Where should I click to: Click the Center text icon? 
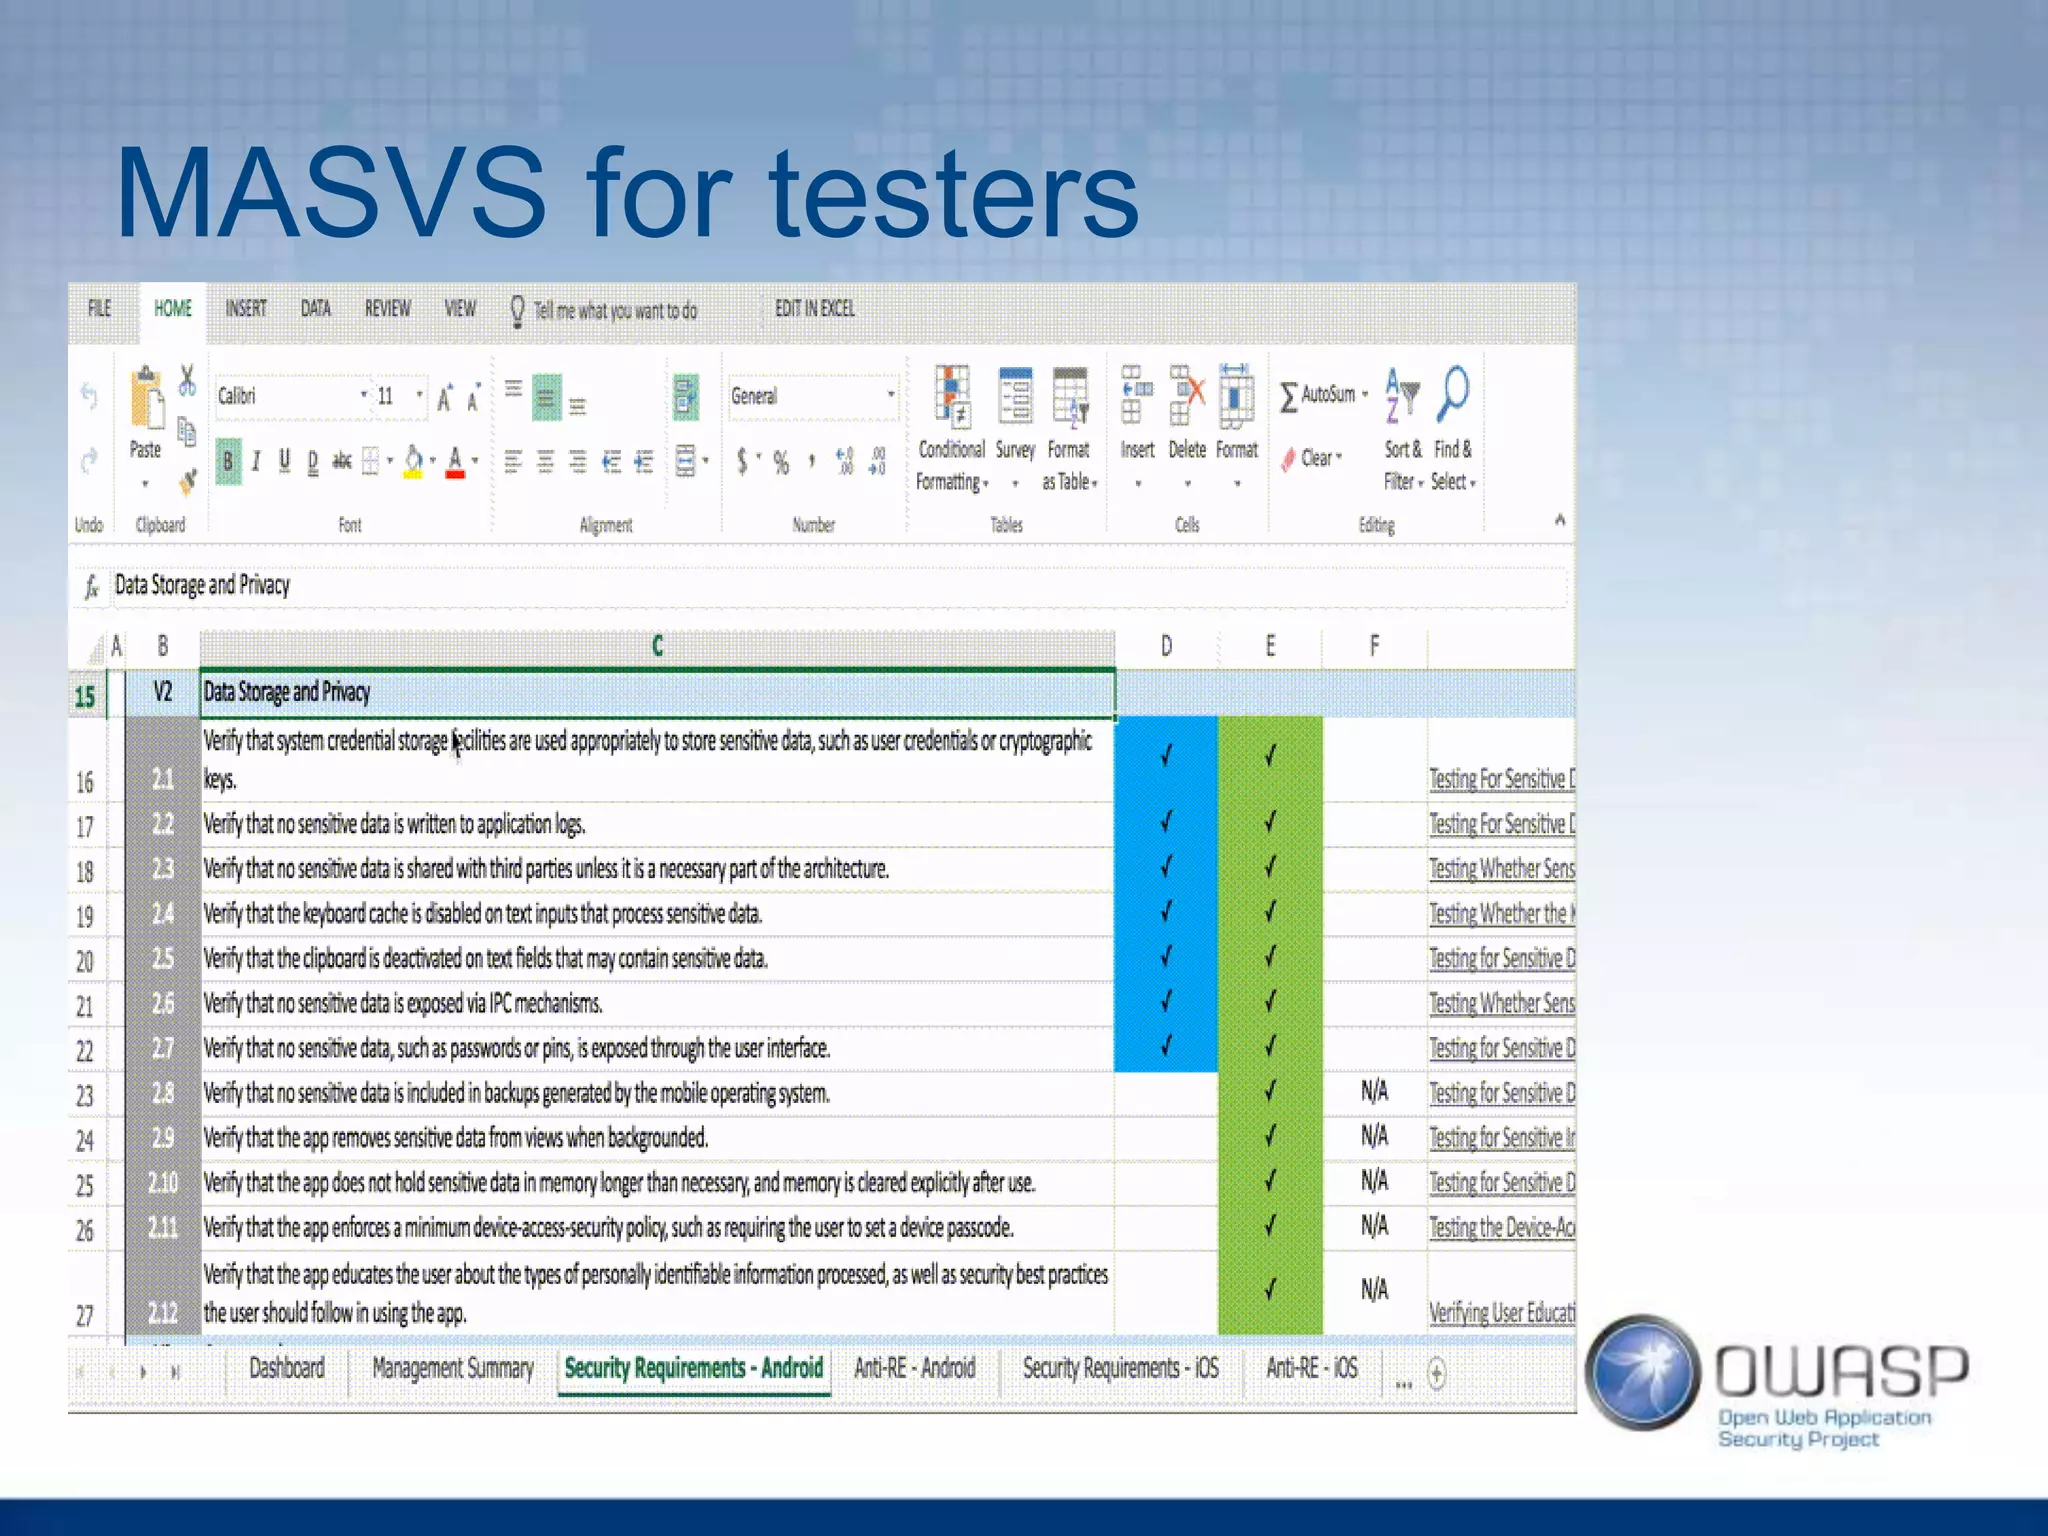click(546, 461)
